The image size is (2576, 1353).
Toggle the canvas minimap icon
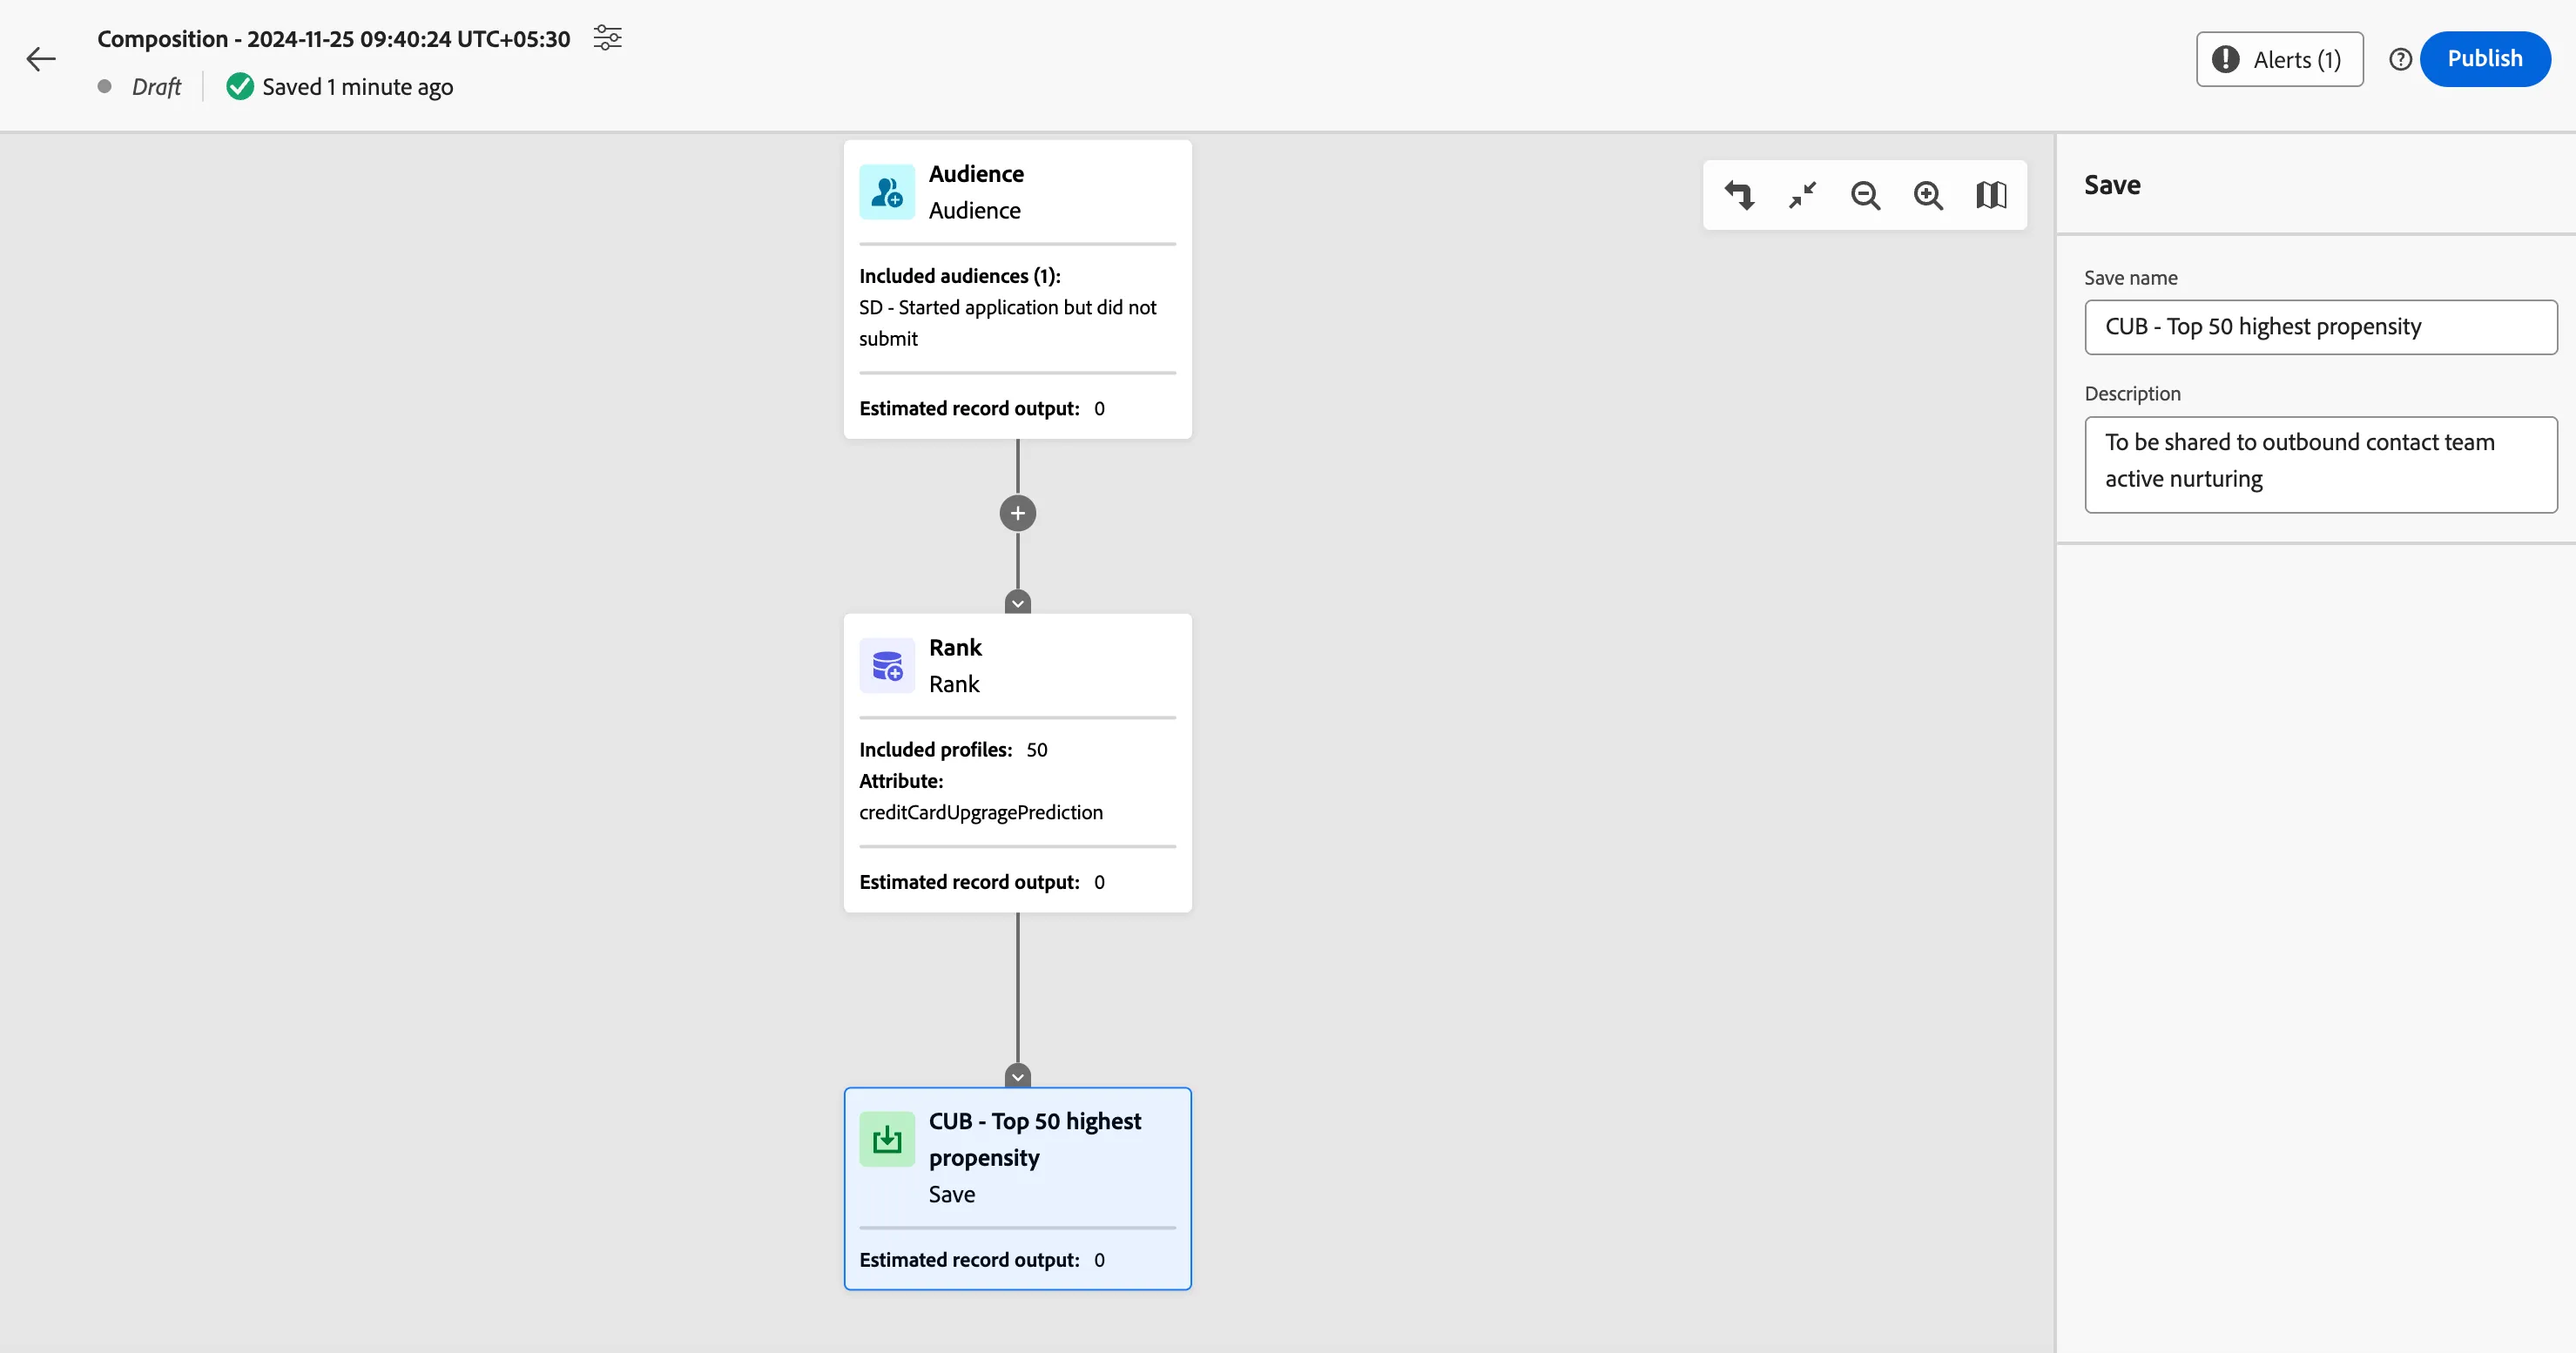1991,195
